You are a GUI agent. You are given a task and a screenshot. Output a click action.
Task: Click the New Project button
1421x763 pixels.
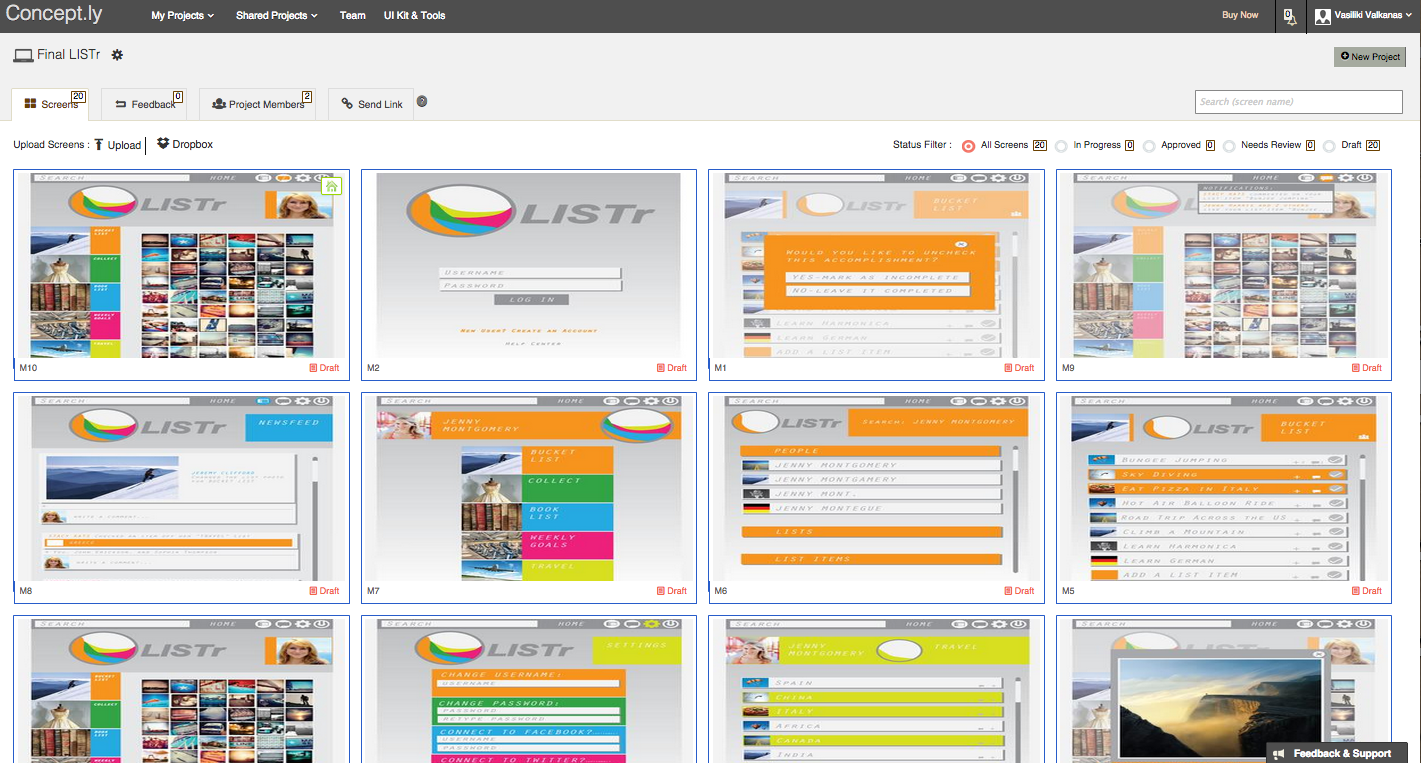[1369, 56]
